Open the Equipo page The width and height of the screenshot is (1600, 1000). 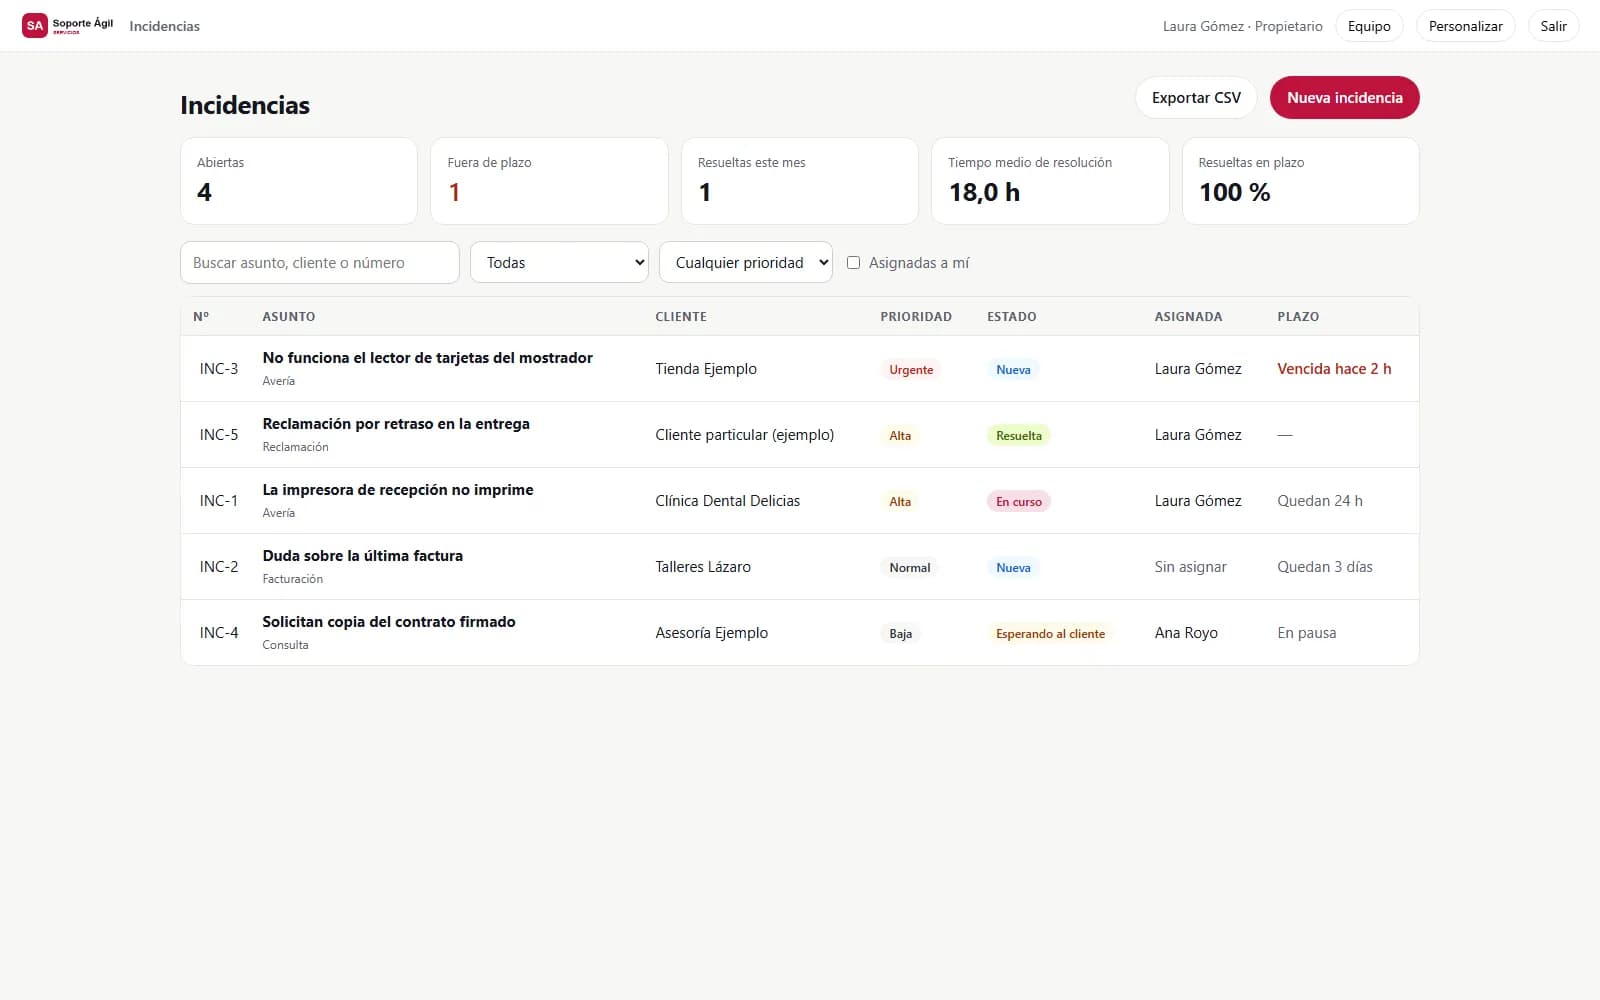(1369, 26)
